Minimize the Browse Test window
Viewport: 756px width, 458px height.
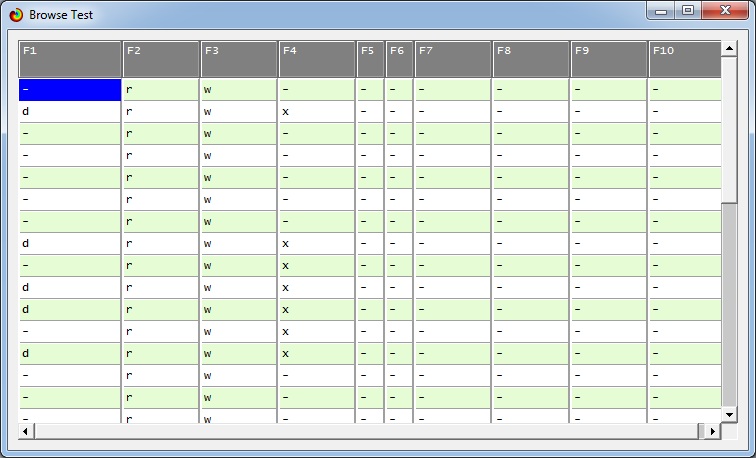[x=661, y=11]
